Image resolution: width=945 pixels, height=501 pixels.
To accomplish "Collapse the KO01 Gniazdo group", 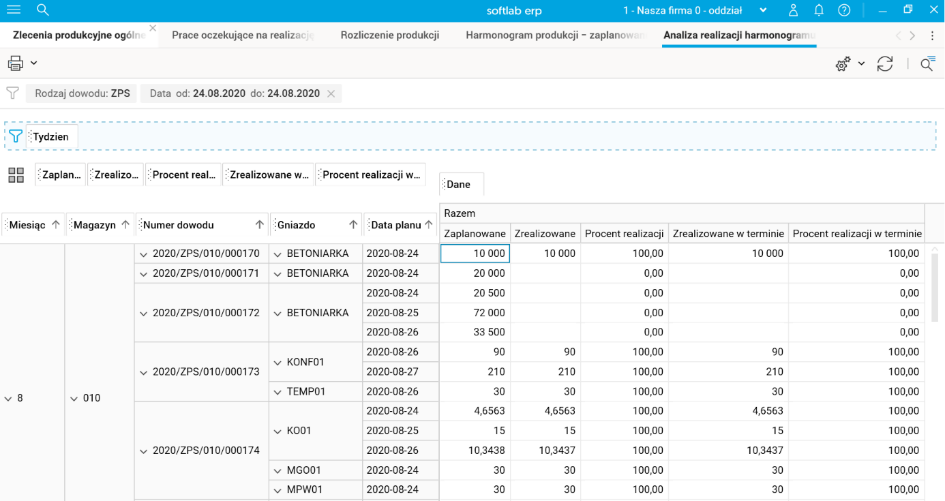I will coord(277,430).
